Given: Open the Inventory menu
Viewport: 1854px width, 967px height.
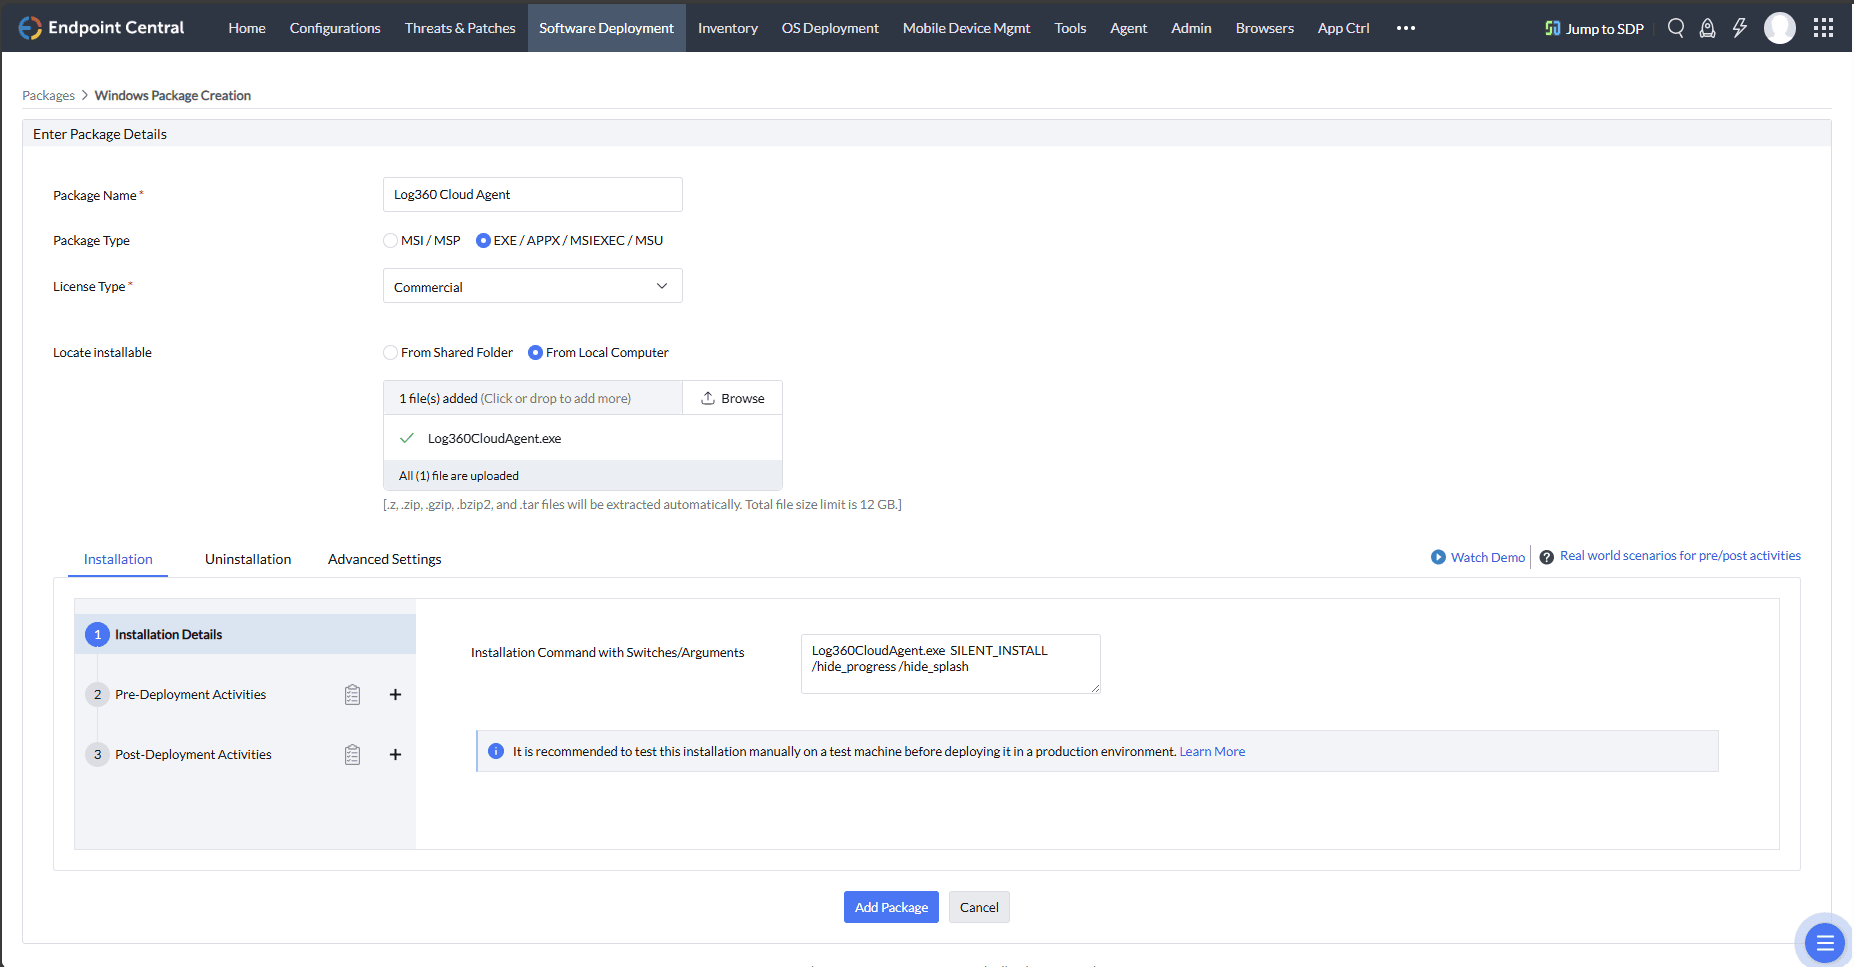Looking at the screenshot, I should pos(728,28).
